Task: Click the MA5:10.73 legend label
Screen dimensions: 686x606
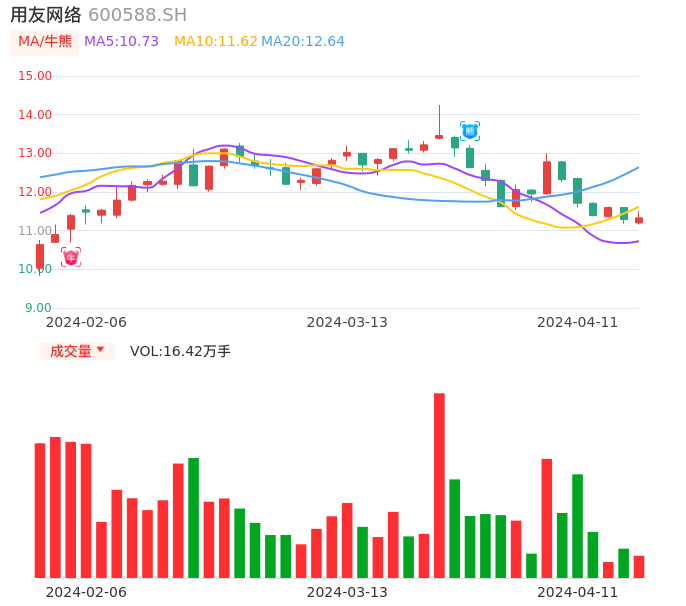Action: [x=121, y=42]
